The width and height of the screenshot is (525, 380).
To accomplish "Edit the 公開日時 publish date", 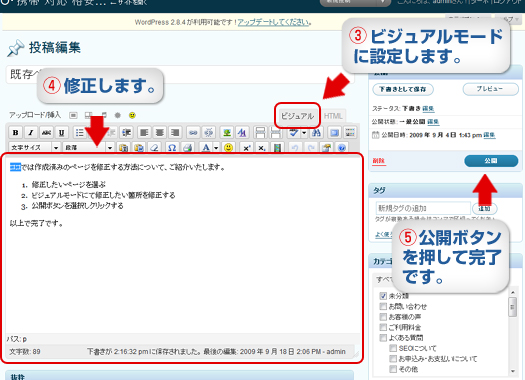I will pyautogui.click(x=489, y=135).
